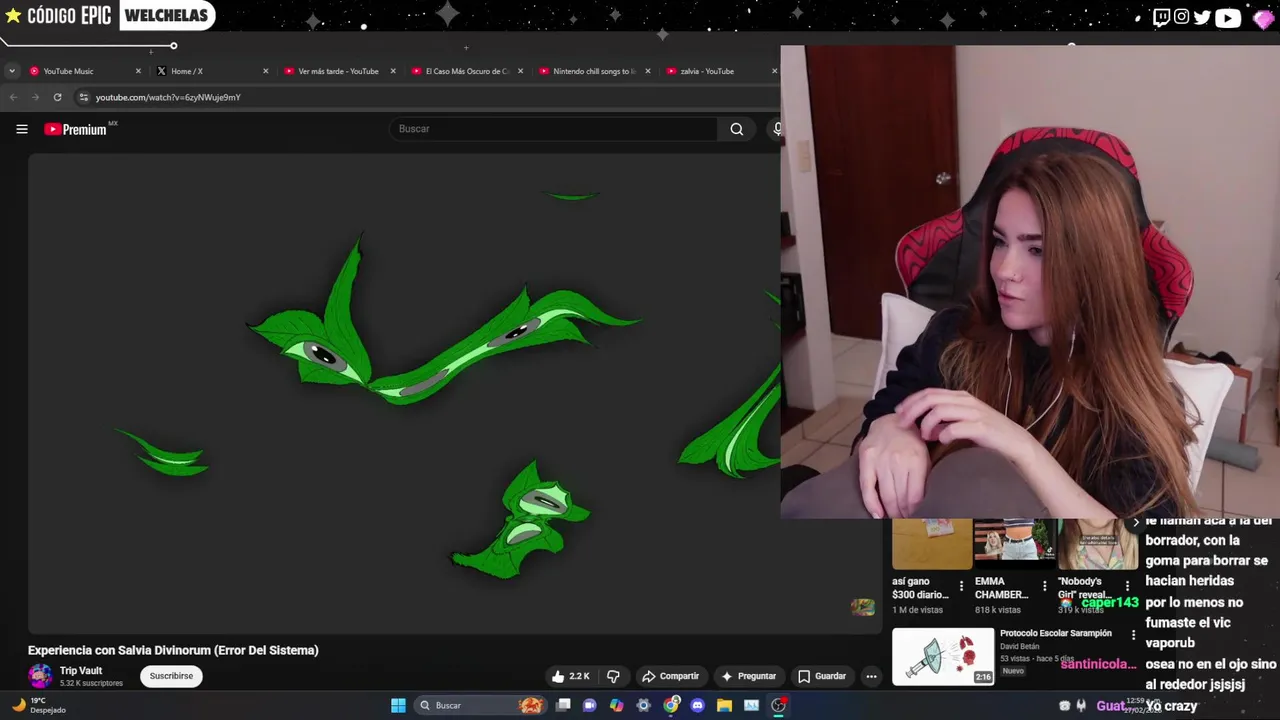Screen dimensions: 1280x720
Task: Open more actions ellipsis under the video
Action: click(871, 676)
